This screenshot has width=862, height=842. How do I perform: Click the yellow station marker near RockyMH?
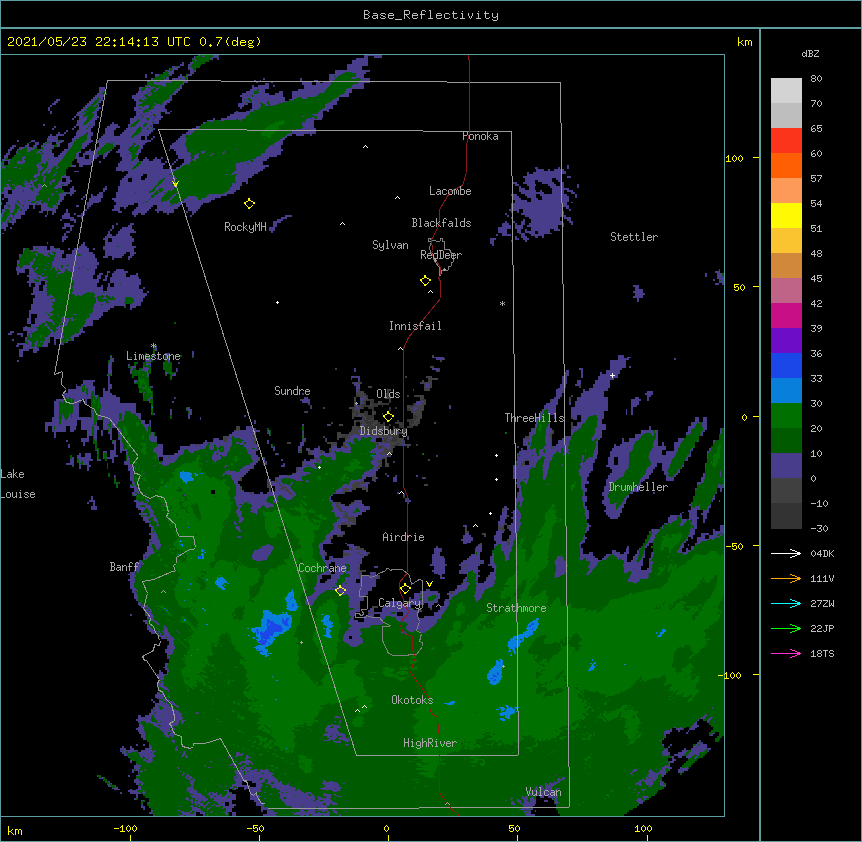249,204
